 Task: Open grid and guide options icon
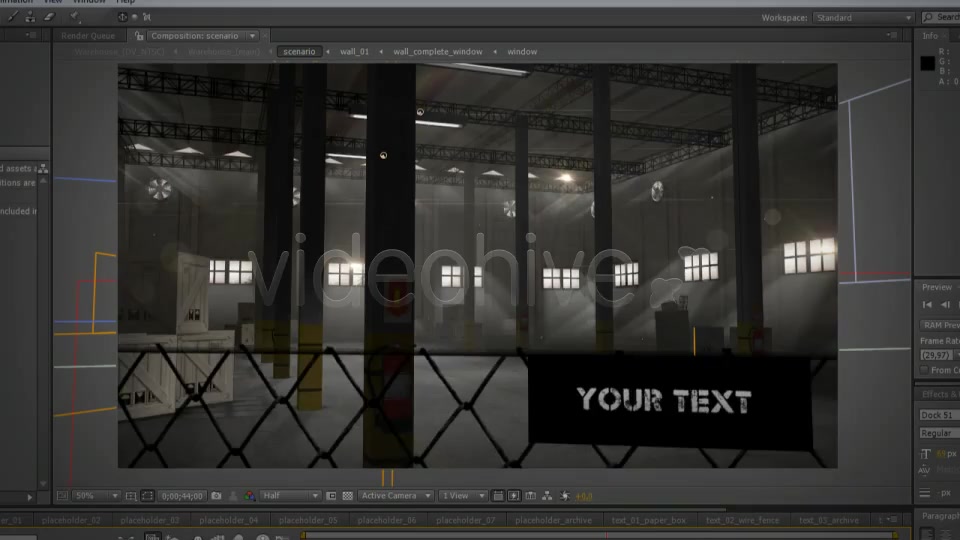130,496
